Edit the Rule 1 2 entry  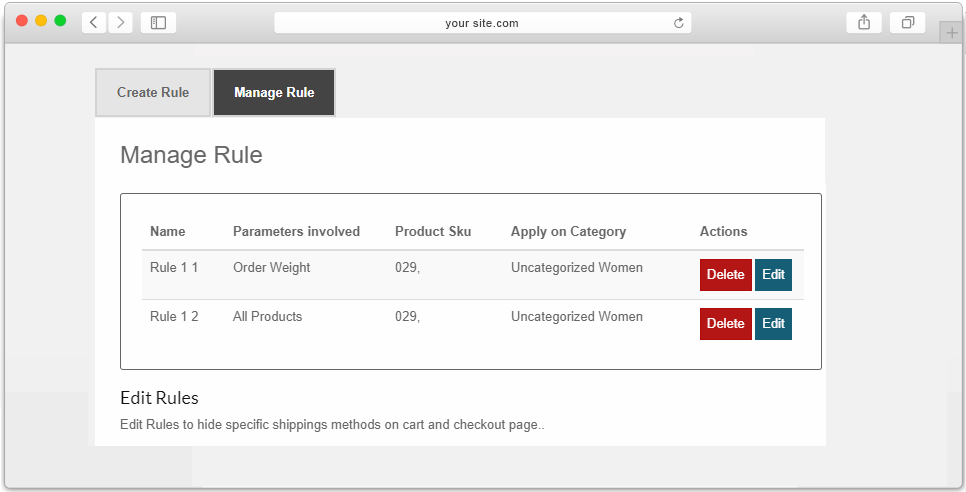(x=773, y=324)
